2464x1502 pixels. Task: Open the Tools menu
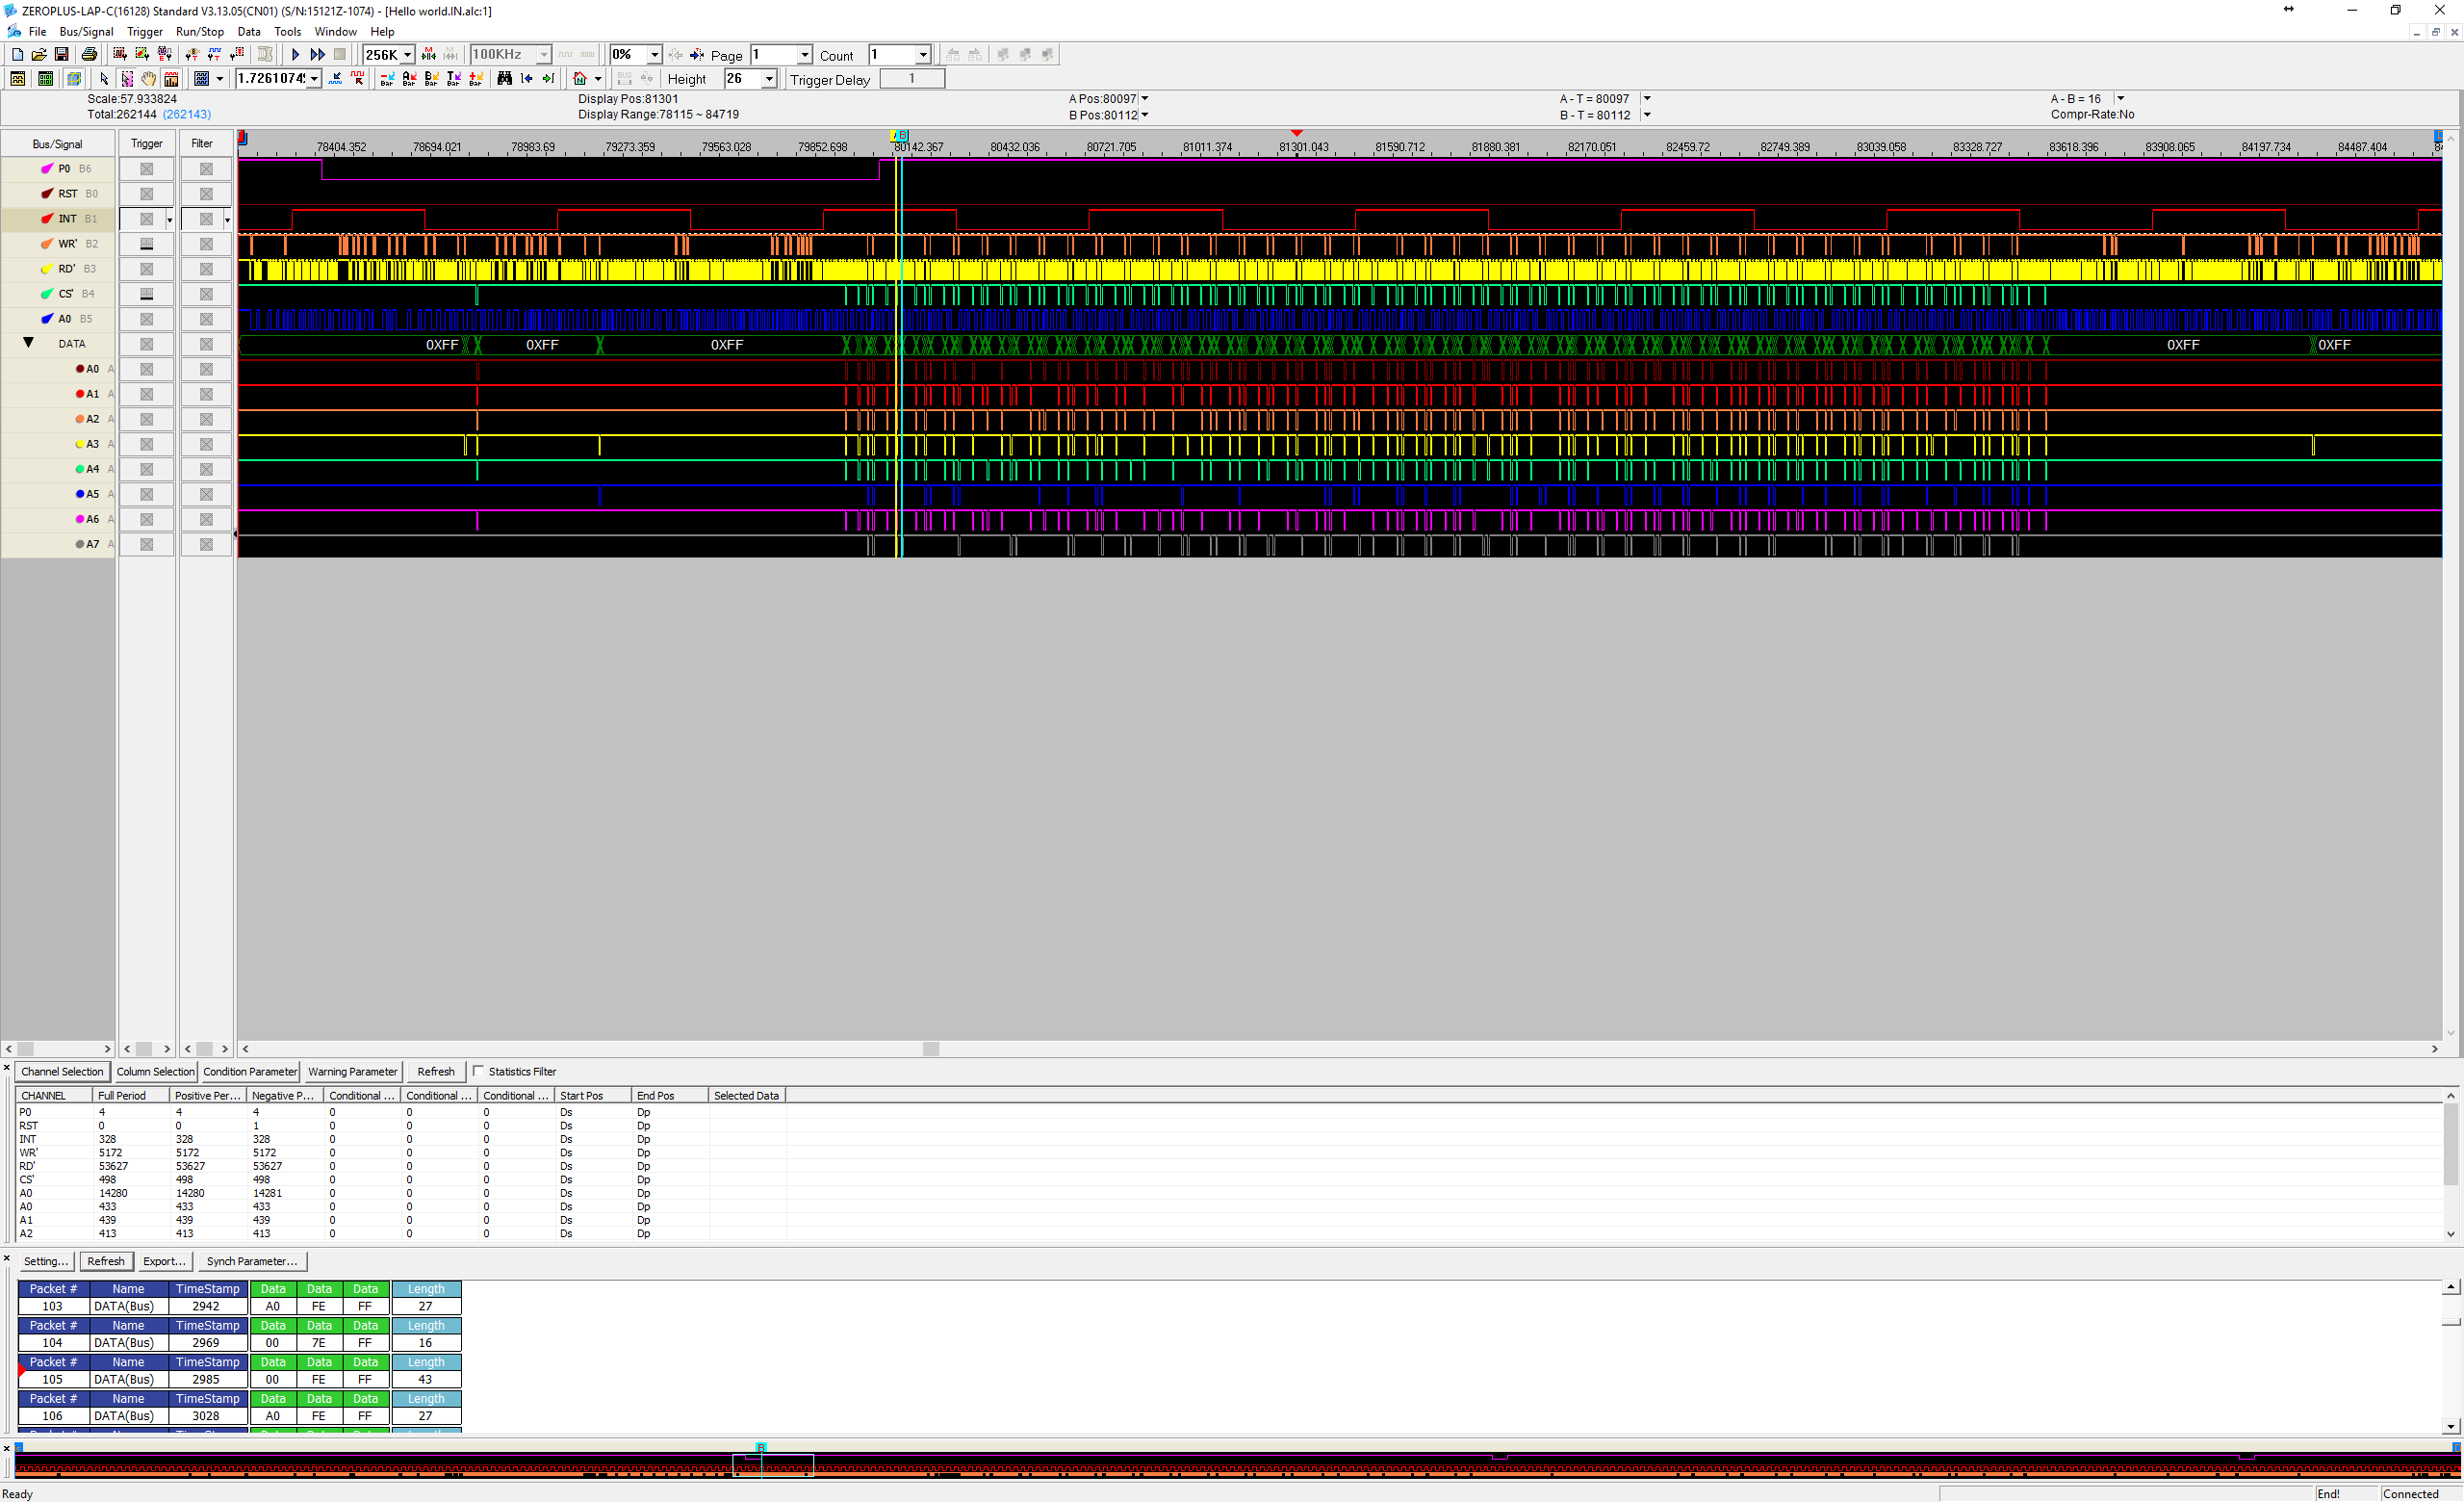point(287,31)
